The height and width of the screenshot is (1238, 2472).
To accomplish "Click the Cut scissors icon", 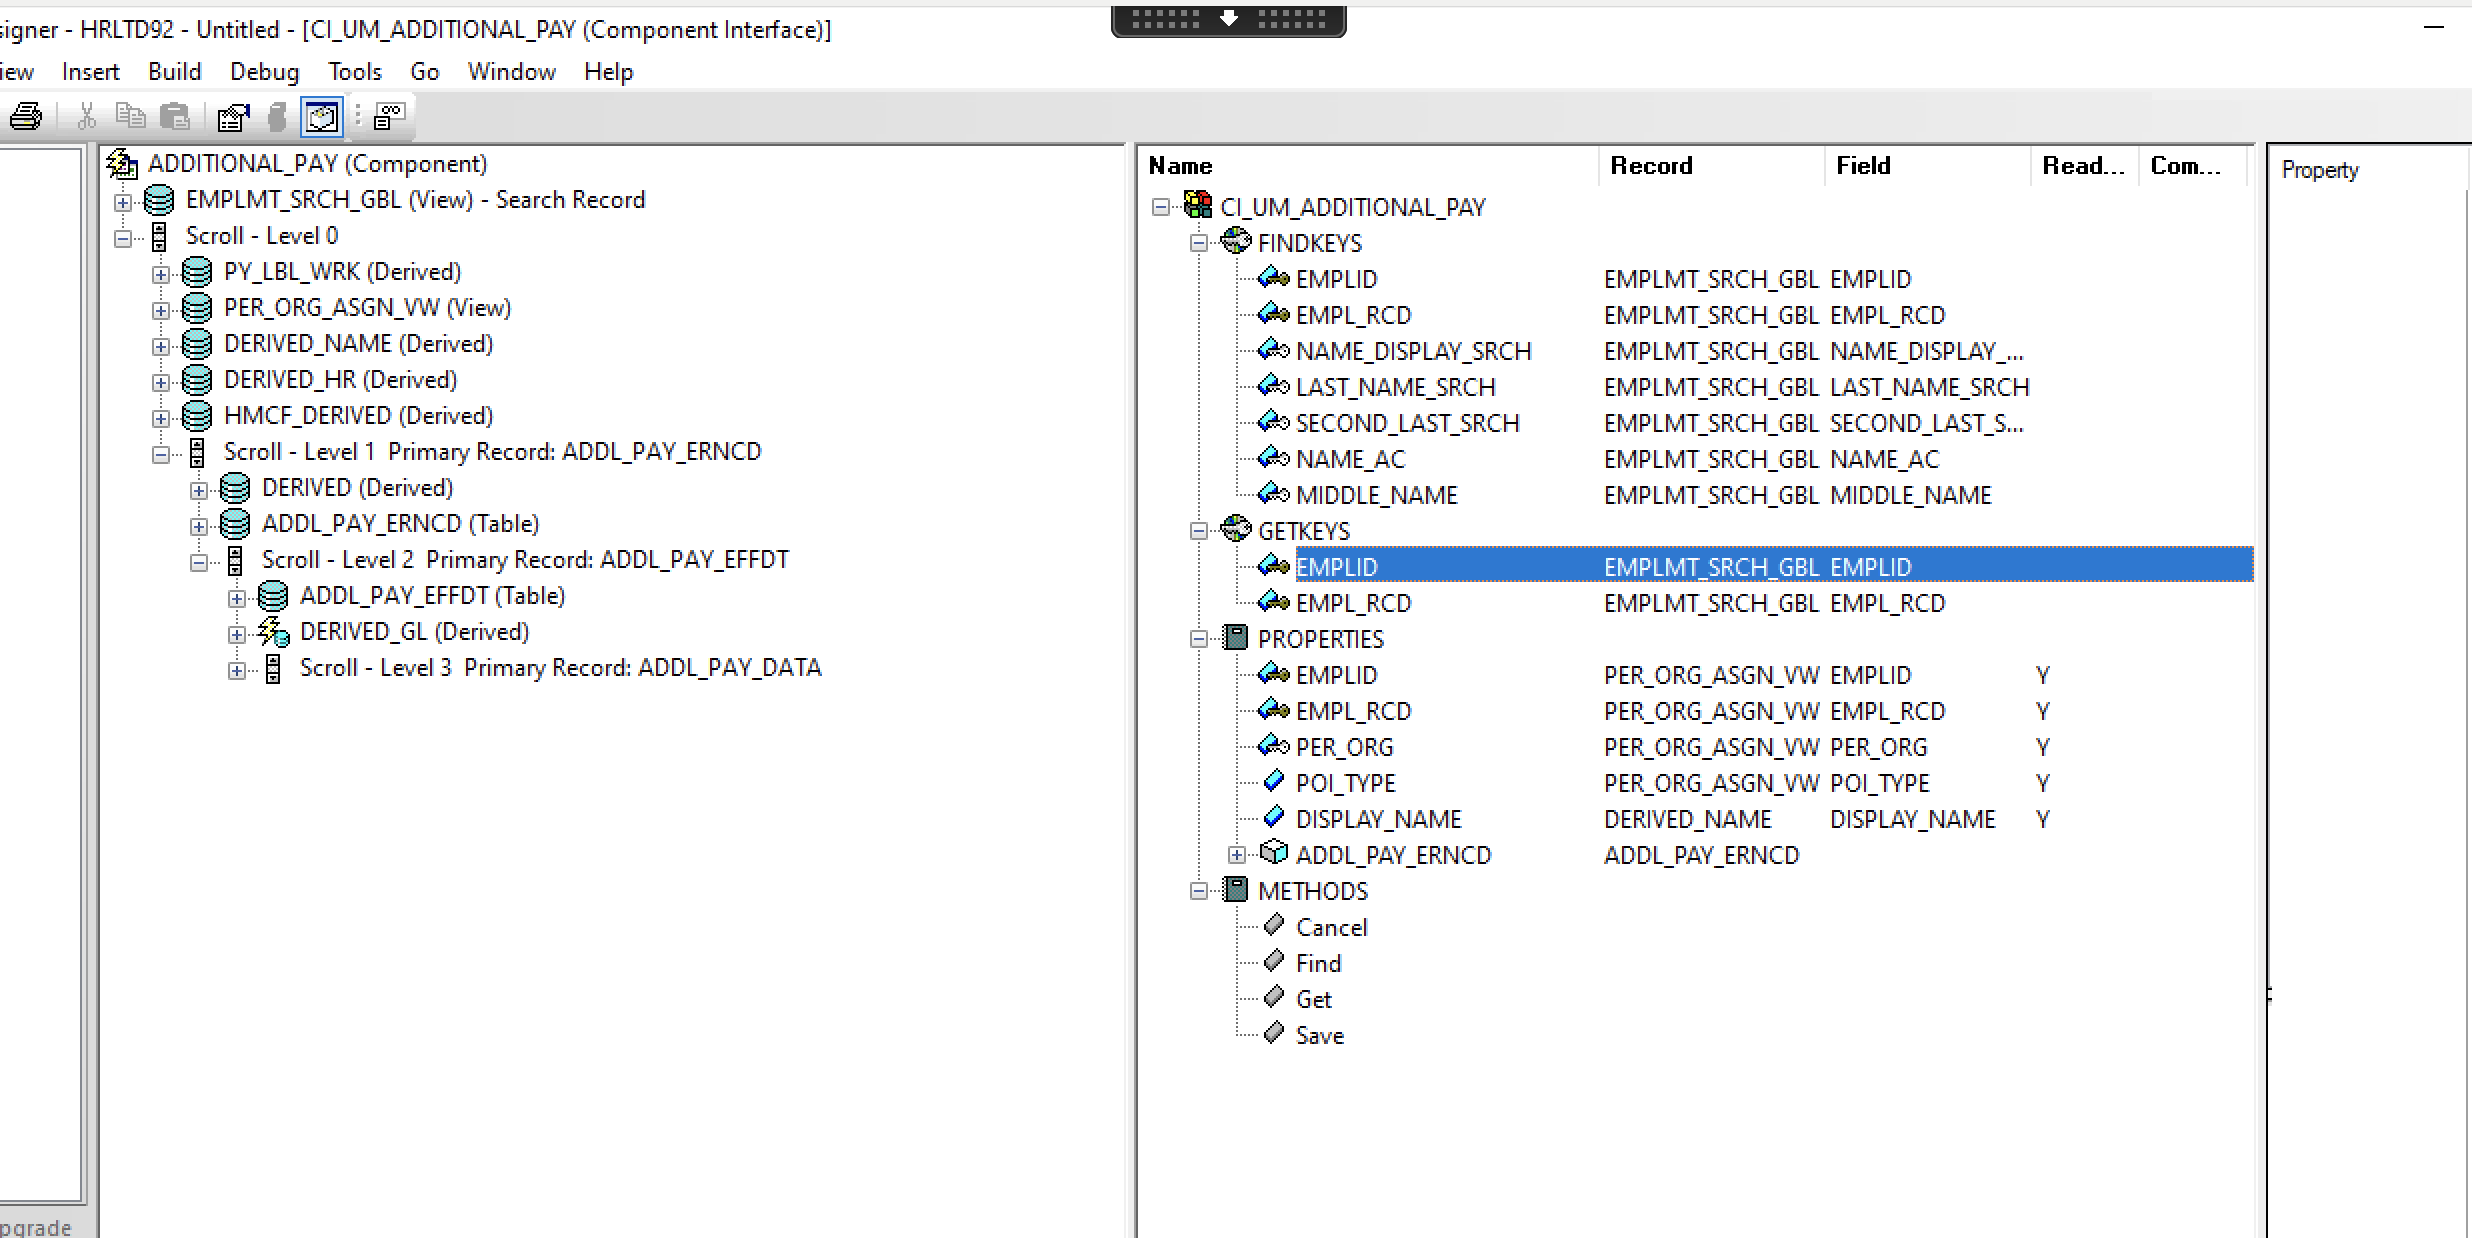I will 87,117.
